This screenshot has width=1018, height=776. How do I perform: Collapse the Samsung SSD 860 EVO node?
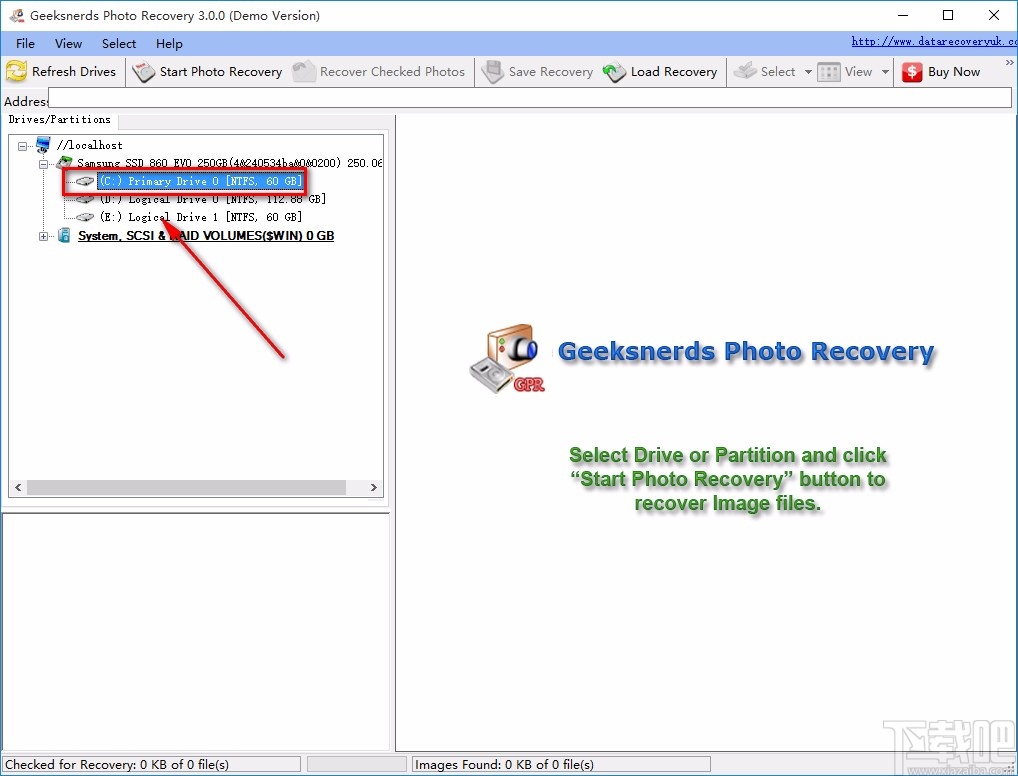43,164
